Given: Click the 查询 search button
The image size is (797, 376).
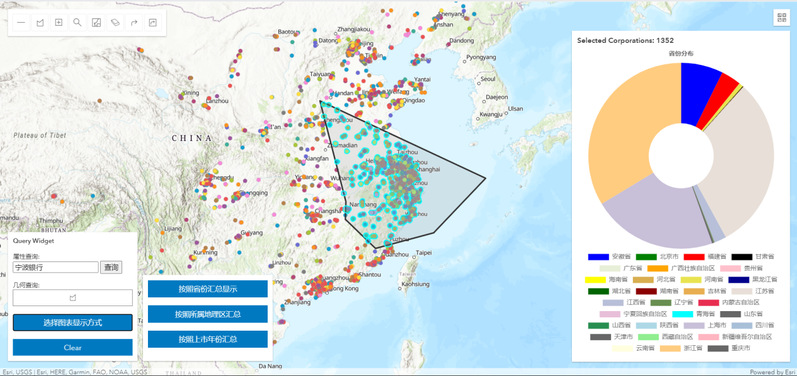Looking at the screenshot, I should point(111,267).
